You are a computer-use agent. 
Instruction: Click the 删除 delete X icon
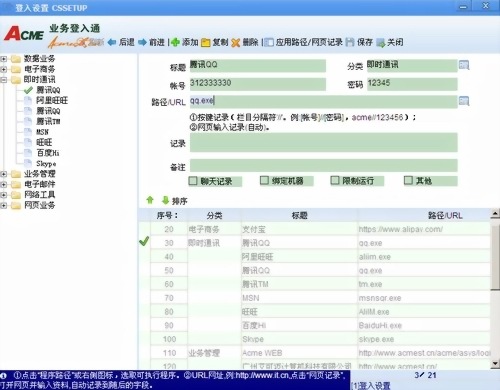(x=236, y=43)
